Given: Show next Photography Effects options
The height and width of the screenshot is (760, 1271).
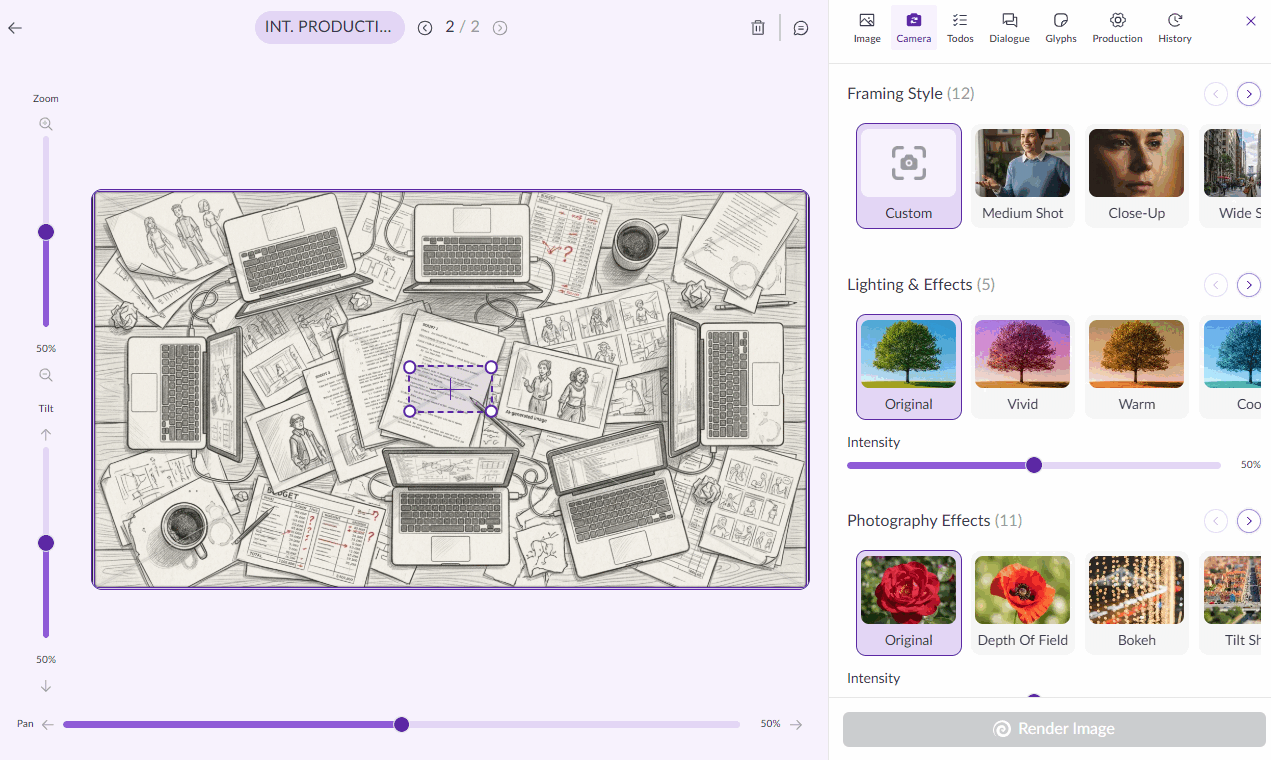Looking at the screenshot, I should (1249, 521).
